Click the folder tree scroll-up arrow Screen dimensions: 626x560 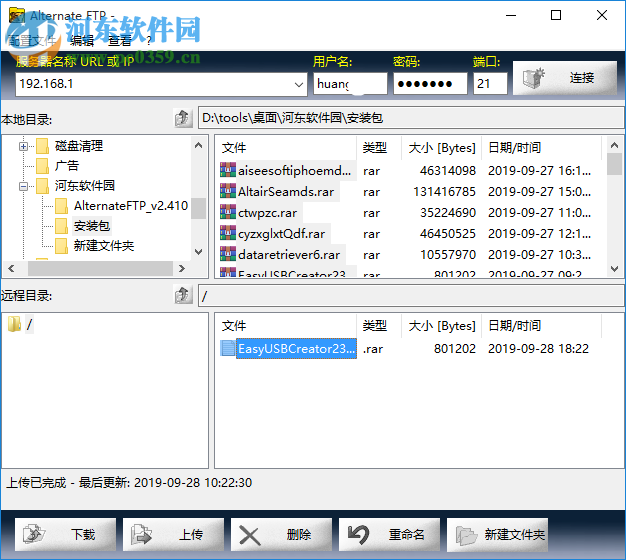click(198, 145)
